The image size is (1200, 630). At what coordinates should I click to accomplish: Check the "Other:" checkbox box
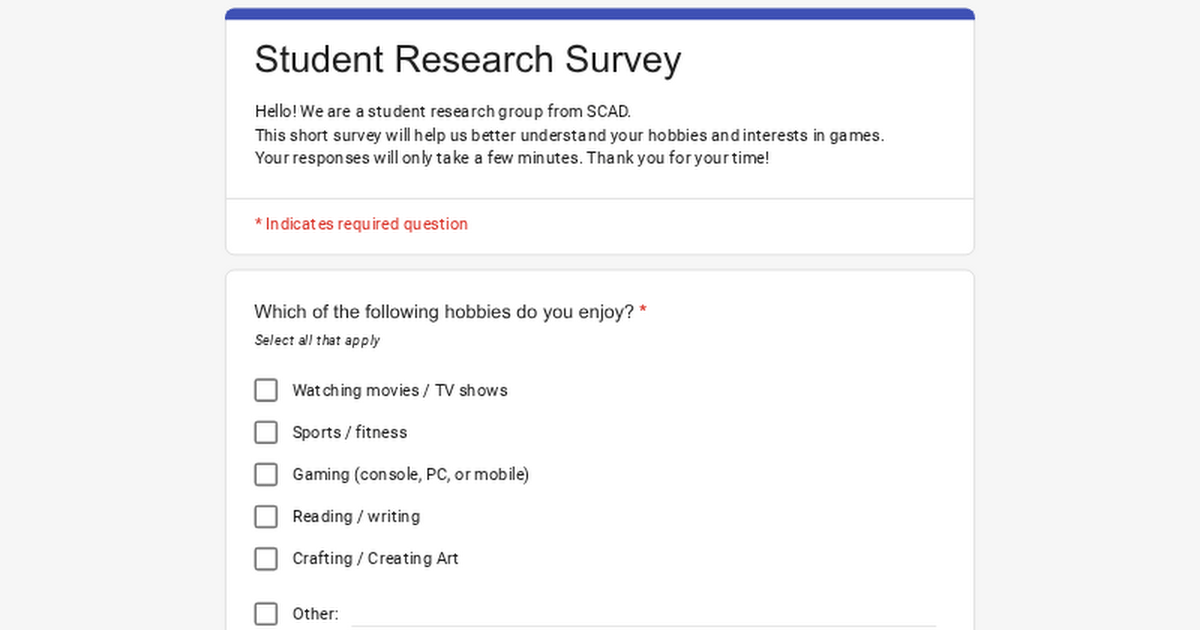click(266, 613)
